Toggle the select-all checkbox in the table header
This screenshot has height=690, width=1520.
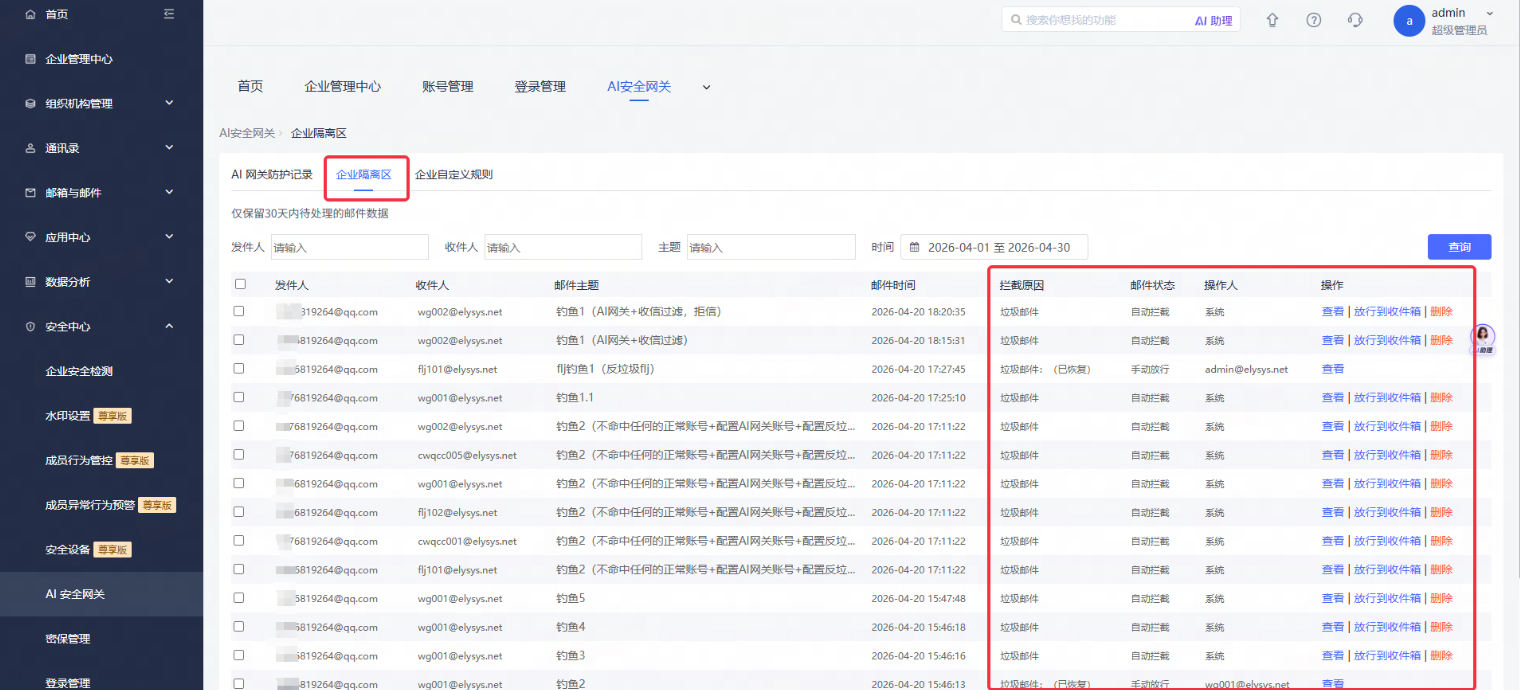click(x=239, y=284)
